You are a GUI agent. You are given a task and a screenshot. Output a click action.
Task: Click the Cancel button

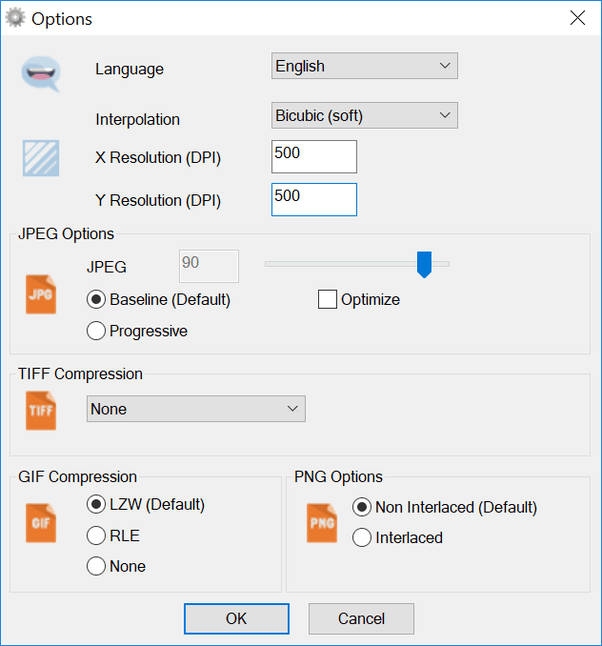click(x=361, y=619)
